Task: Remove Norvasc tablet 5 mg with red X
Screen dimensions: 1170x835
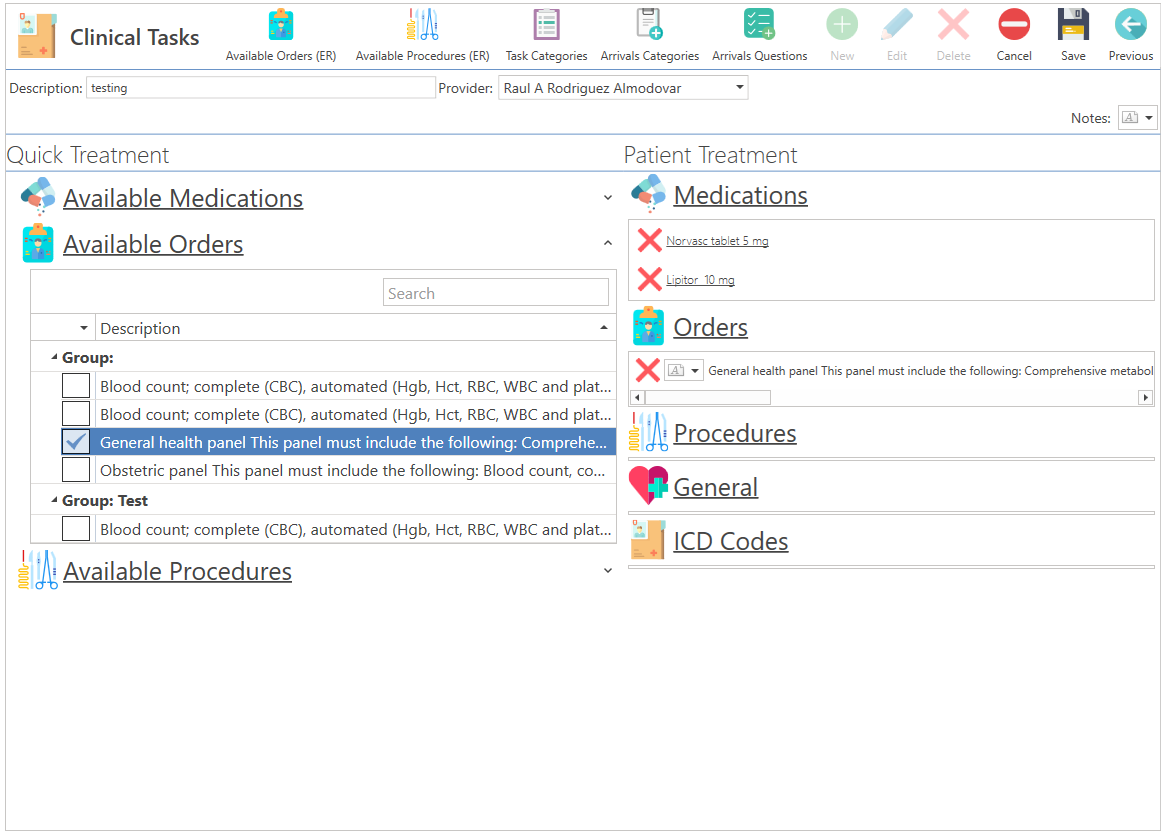Action: [x=649, y=240]
